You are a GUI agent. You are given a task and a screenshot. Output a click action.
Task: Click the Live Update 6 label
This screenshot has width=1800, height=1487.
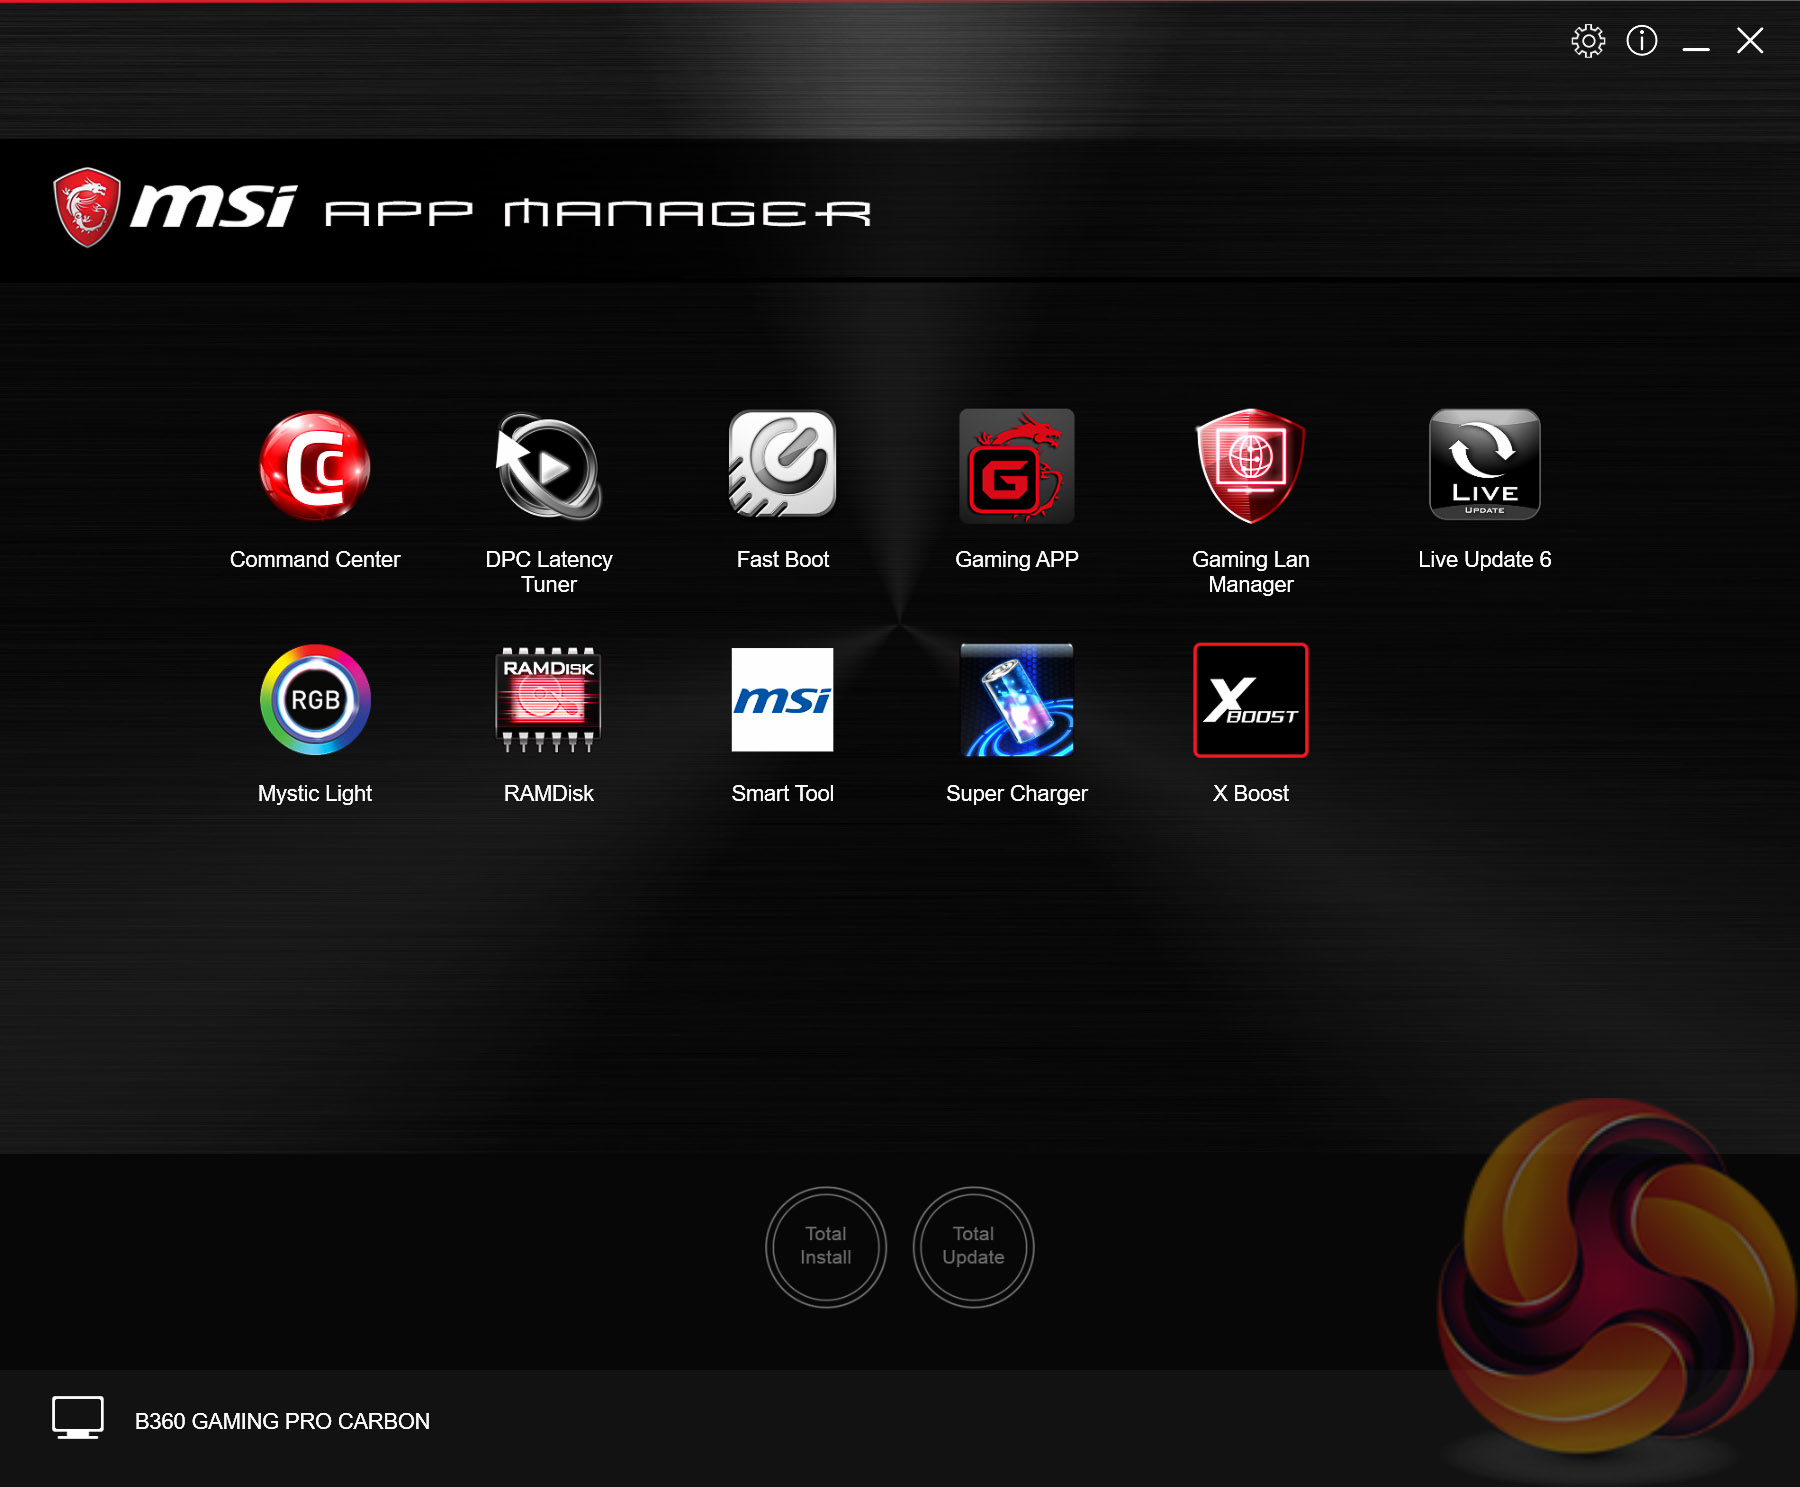point(1485,560)
